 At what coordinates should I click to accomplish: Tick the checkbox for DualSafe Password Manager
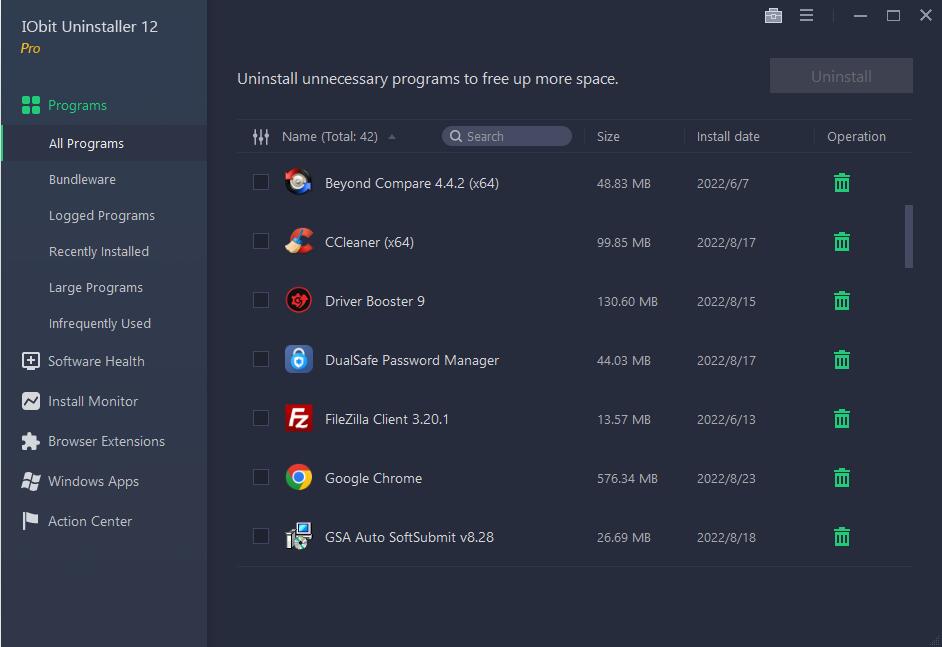point(261,359)
